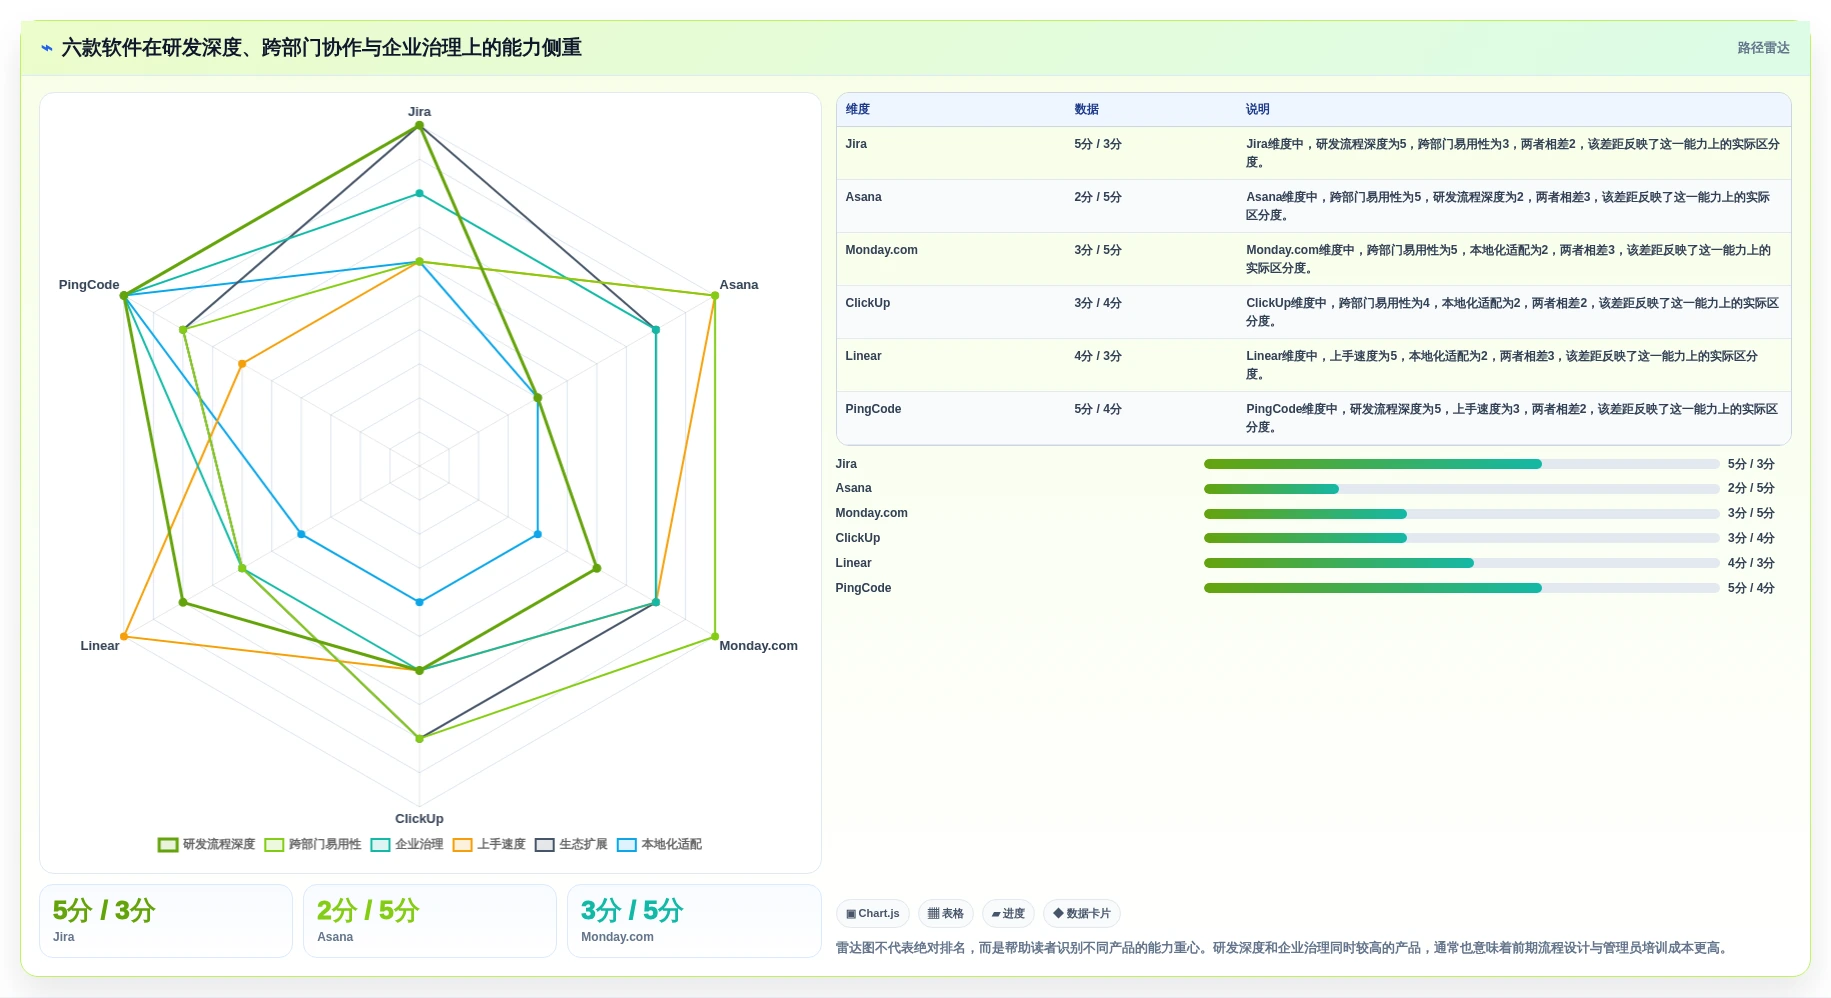Image resolution: width=1831 pixels, height=998 pixels.
Task: Open the Asana 2分 / 5分 data card
Action: click(430, 921)
